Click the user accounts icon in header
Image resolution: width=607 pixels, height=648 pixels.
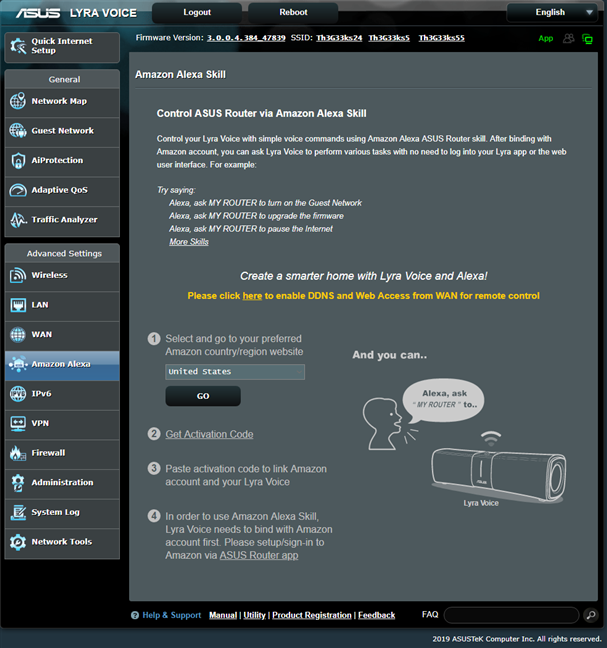569,38
